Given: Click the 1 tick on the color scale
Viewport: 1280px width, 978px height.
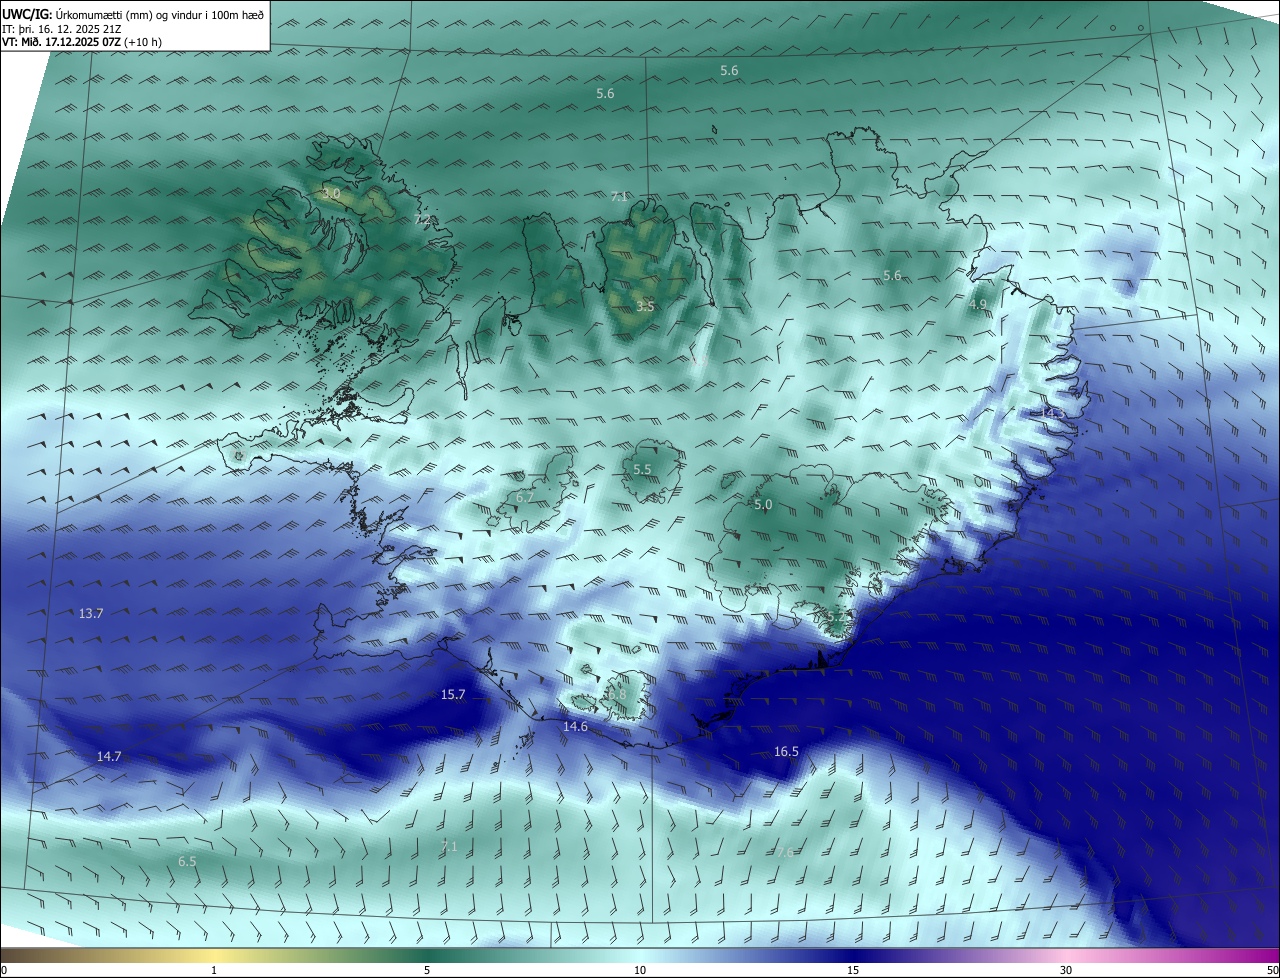Looking at the screenshot, I should 214,970.
